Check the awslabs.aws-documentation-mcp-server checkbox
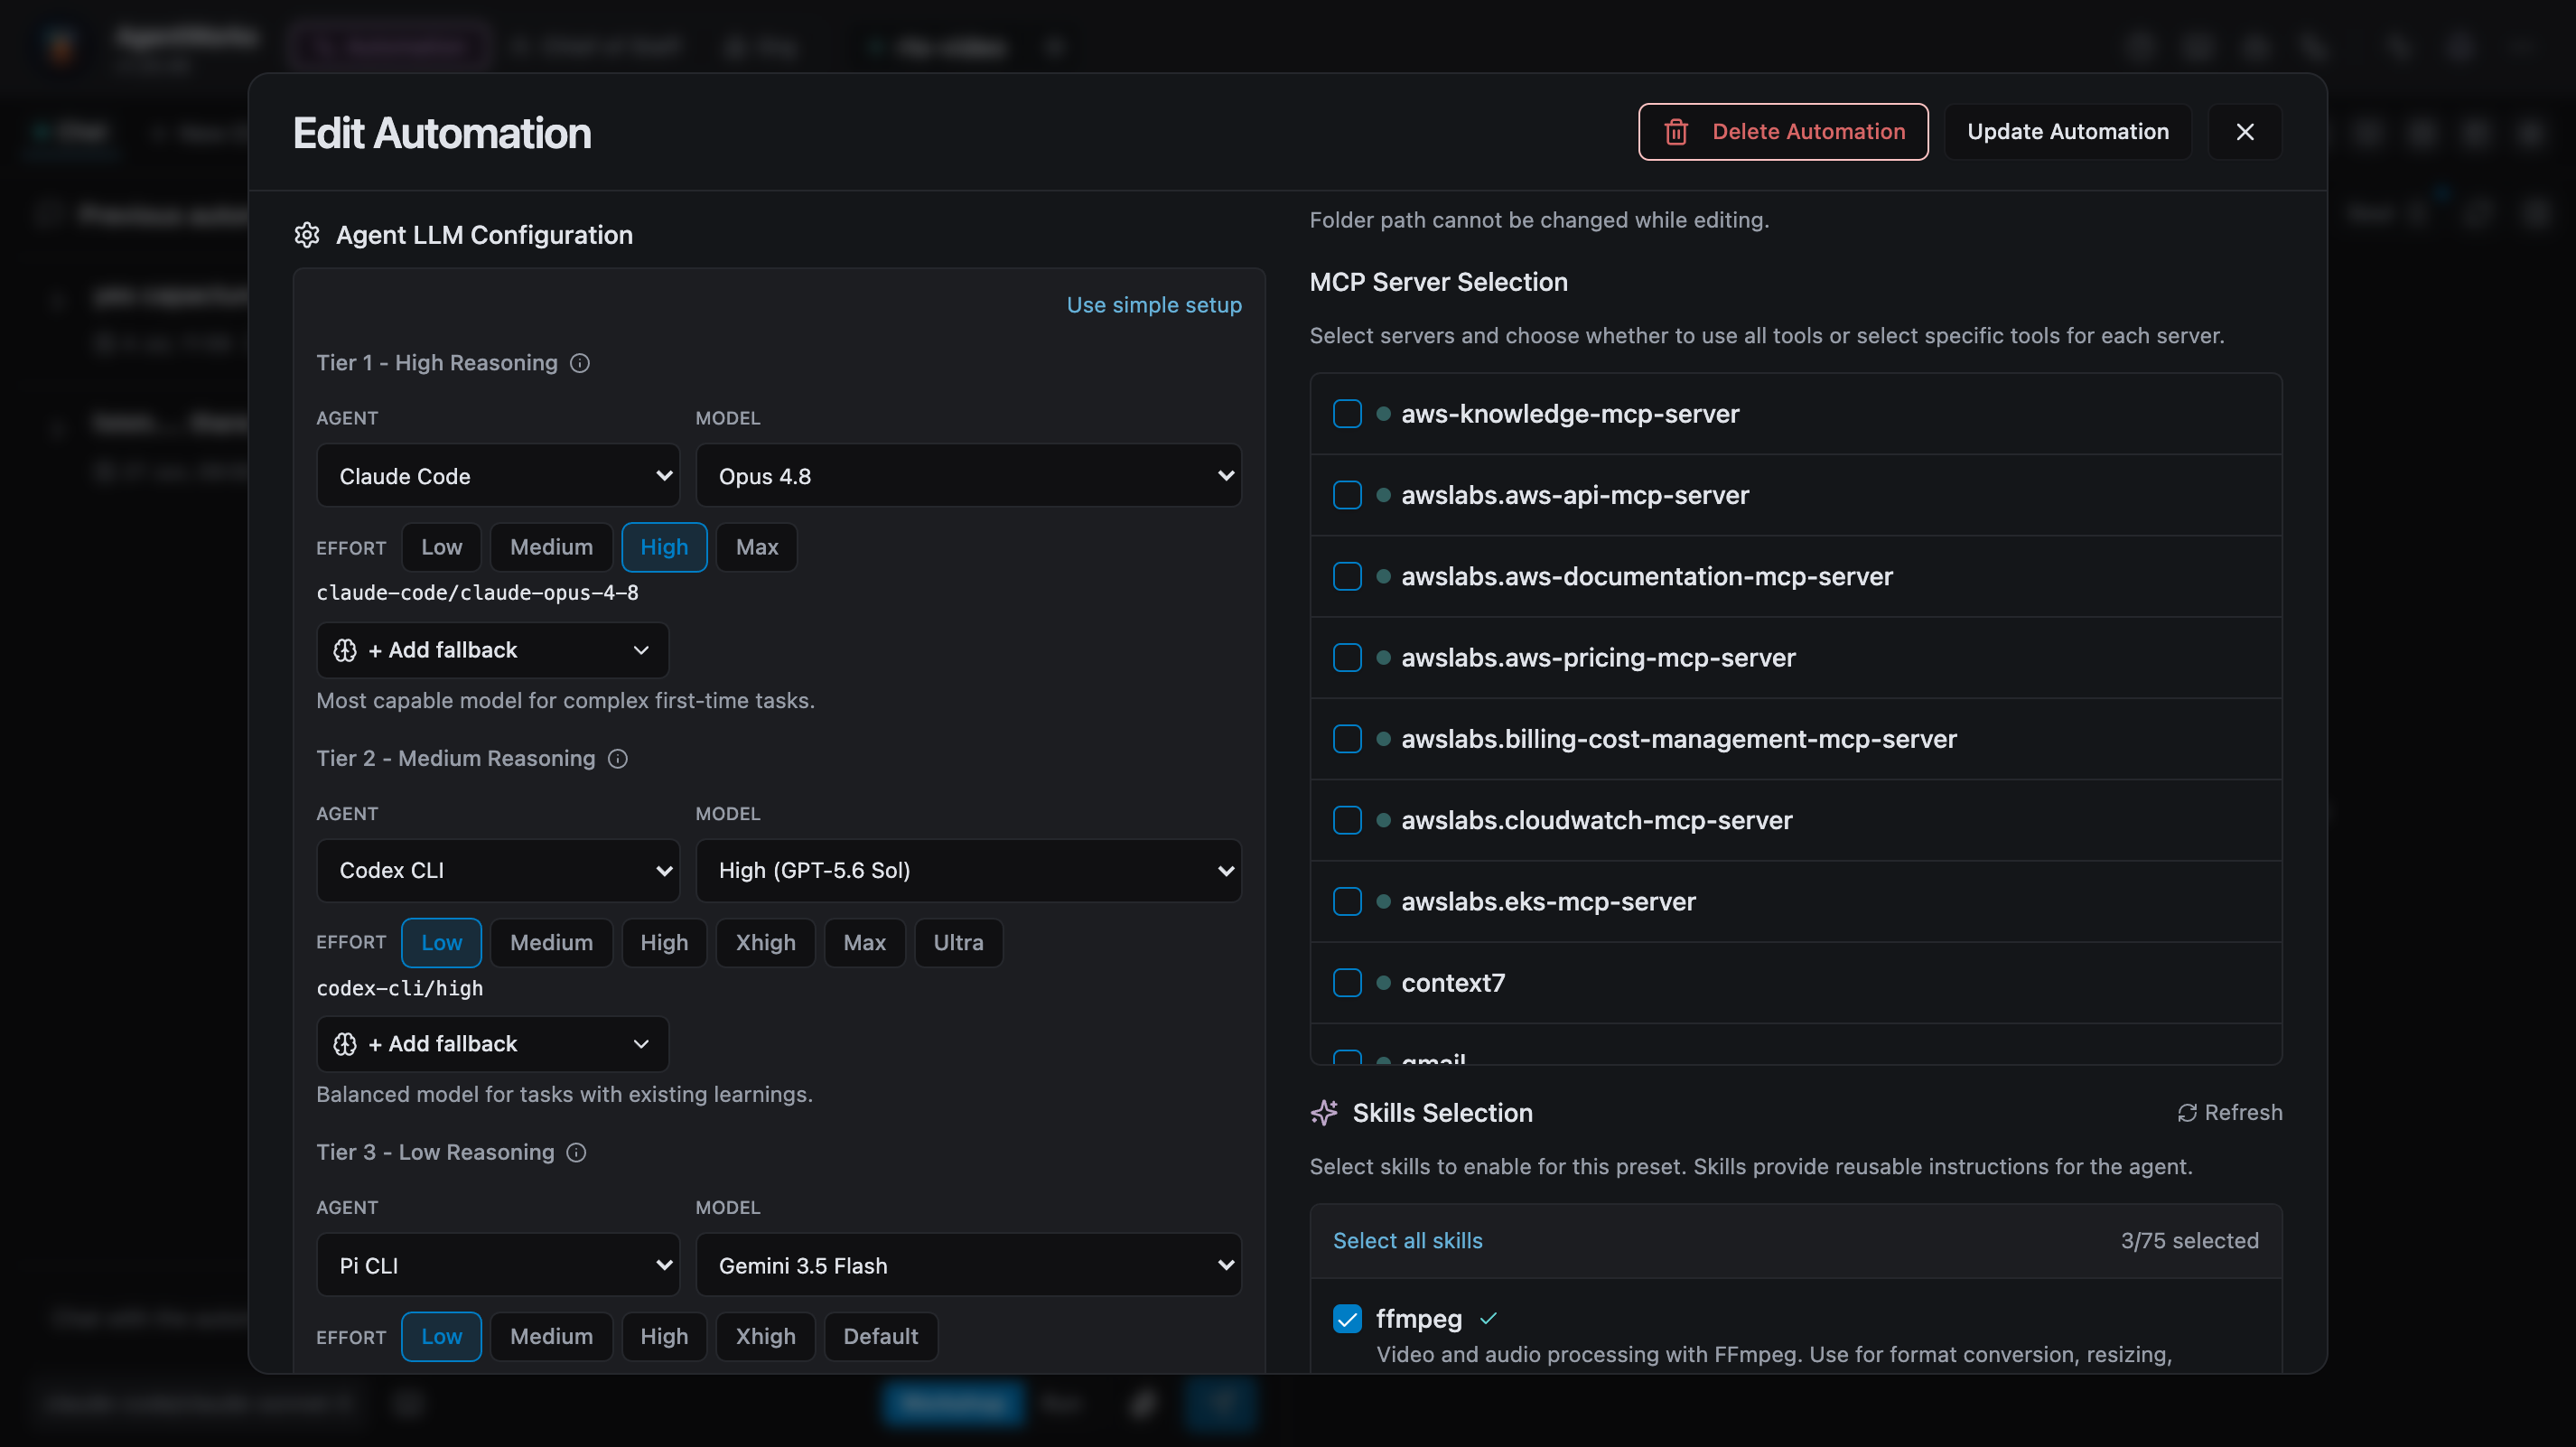Screen dimensions: 2576x1447 (x=1347, y=577)
